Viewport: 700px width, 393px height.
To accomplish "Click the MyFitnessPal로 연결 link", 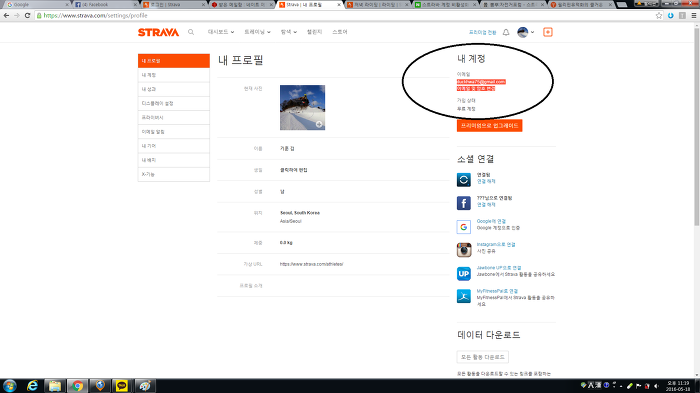I will tap(497, 291).
